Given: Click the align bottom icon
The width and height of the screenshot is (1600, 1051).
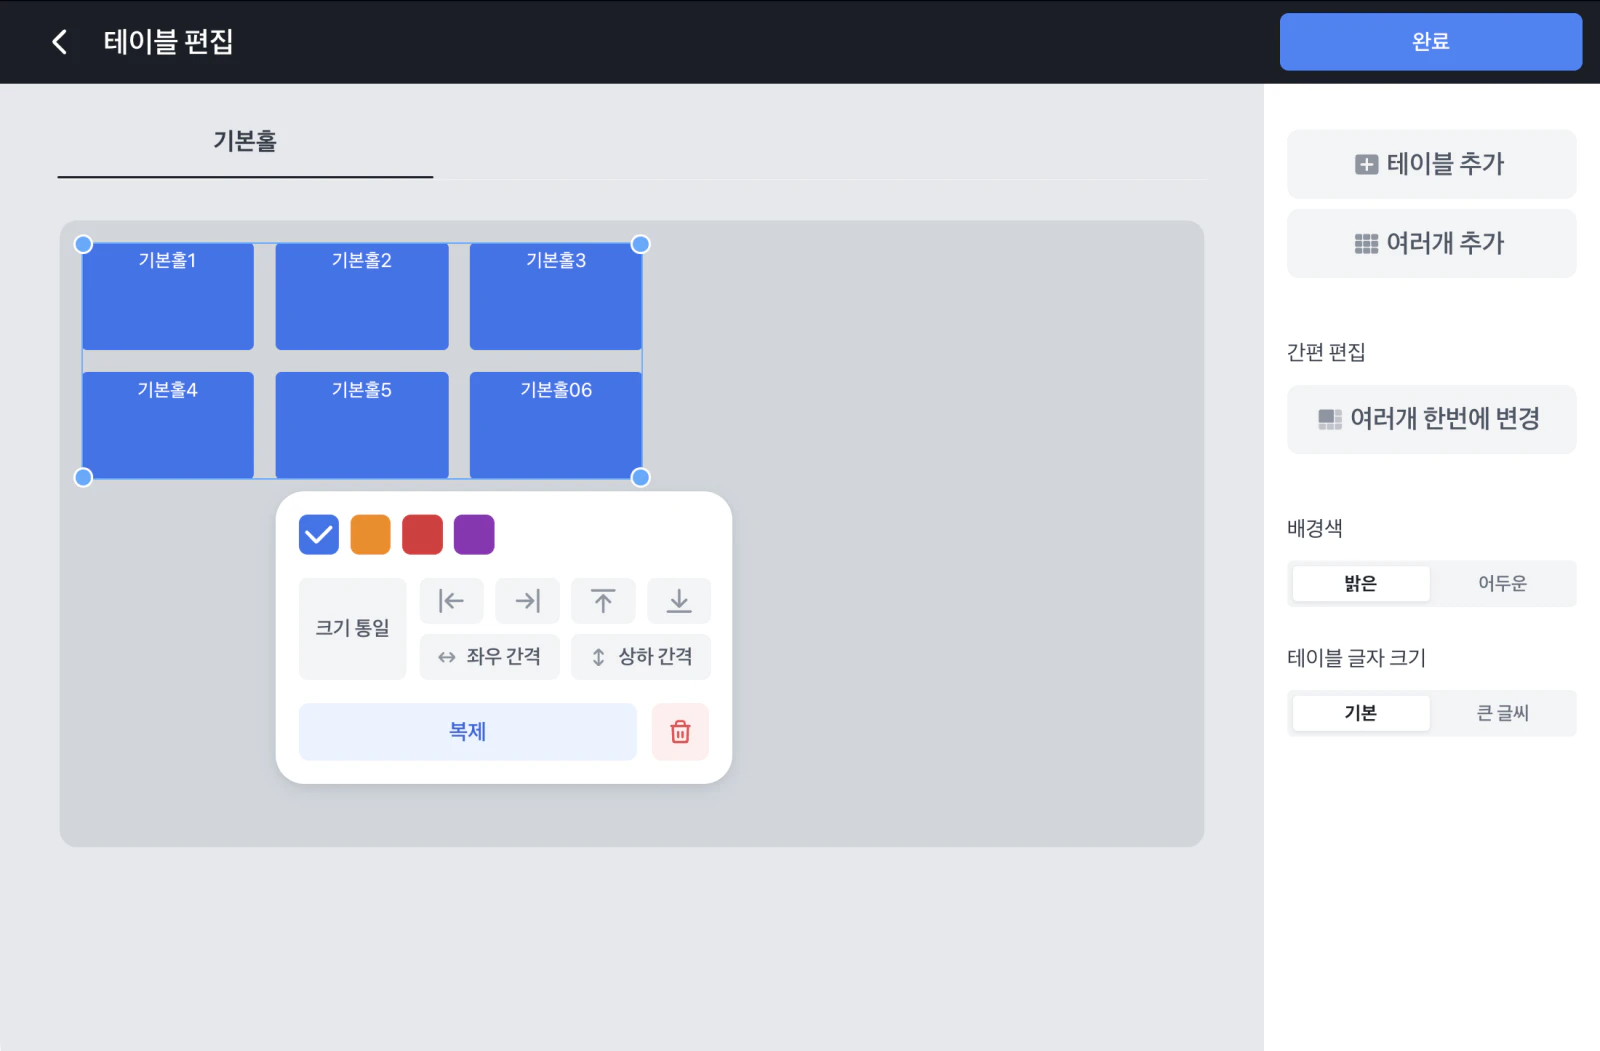Looking at the screenshot, I should tap(679, 601).
